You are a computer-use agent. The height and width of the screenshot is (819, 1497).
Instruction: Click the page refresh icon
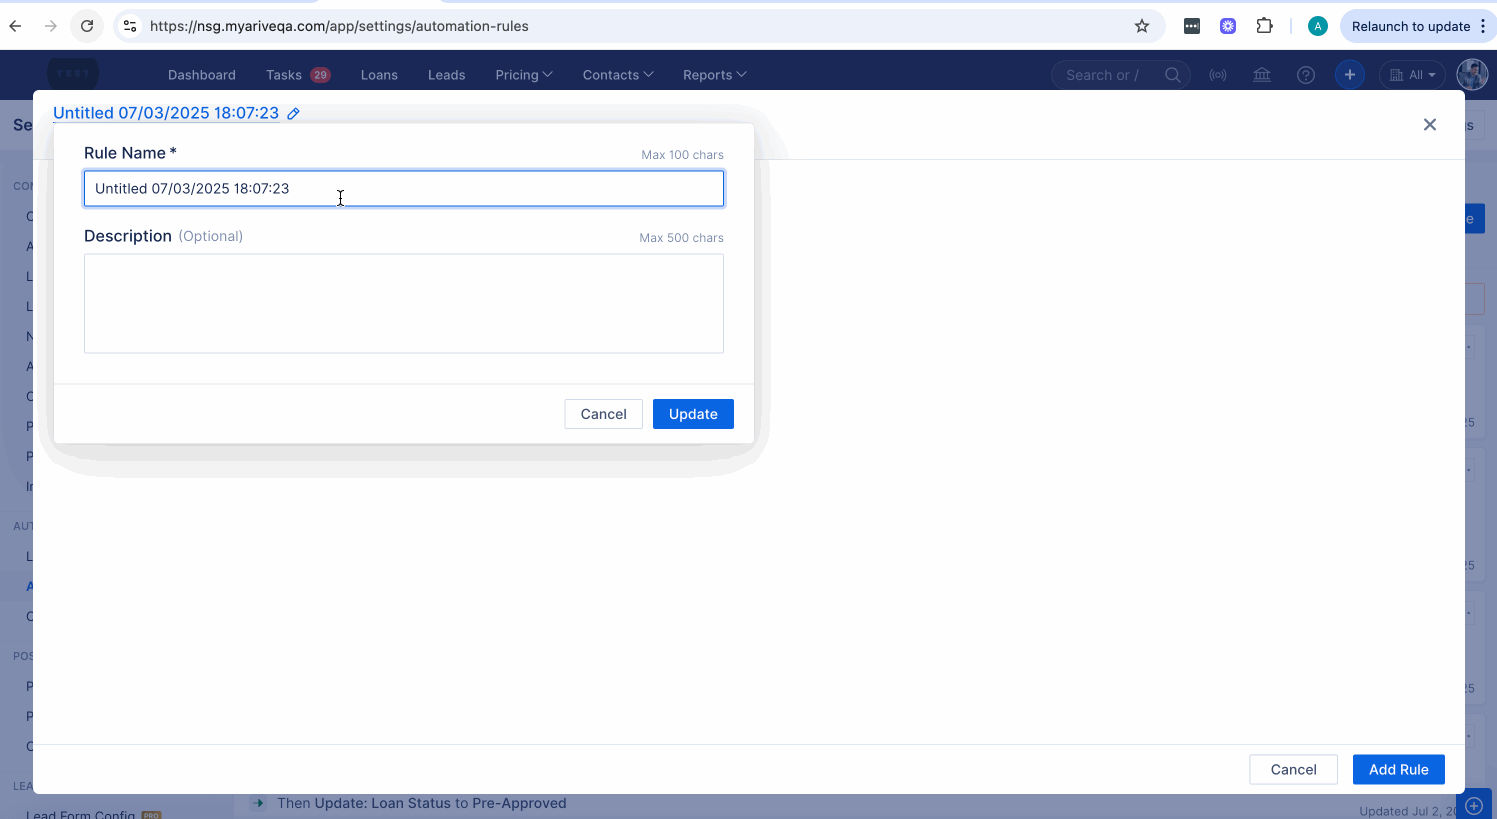pos(86,26)
